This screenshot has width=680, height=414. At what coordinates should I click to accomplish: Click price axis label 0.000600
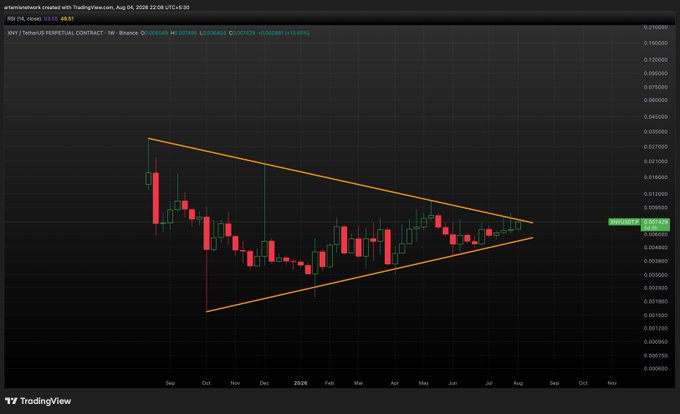(656, 369)
